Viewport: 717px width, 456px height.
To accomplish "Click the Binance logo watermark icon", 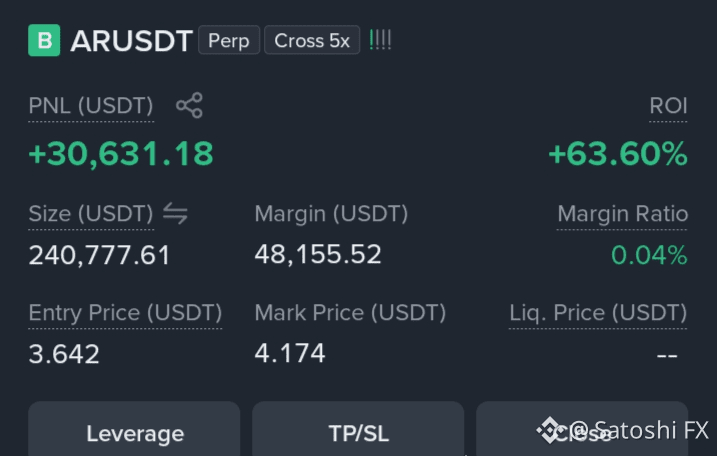I will (549, 430).
